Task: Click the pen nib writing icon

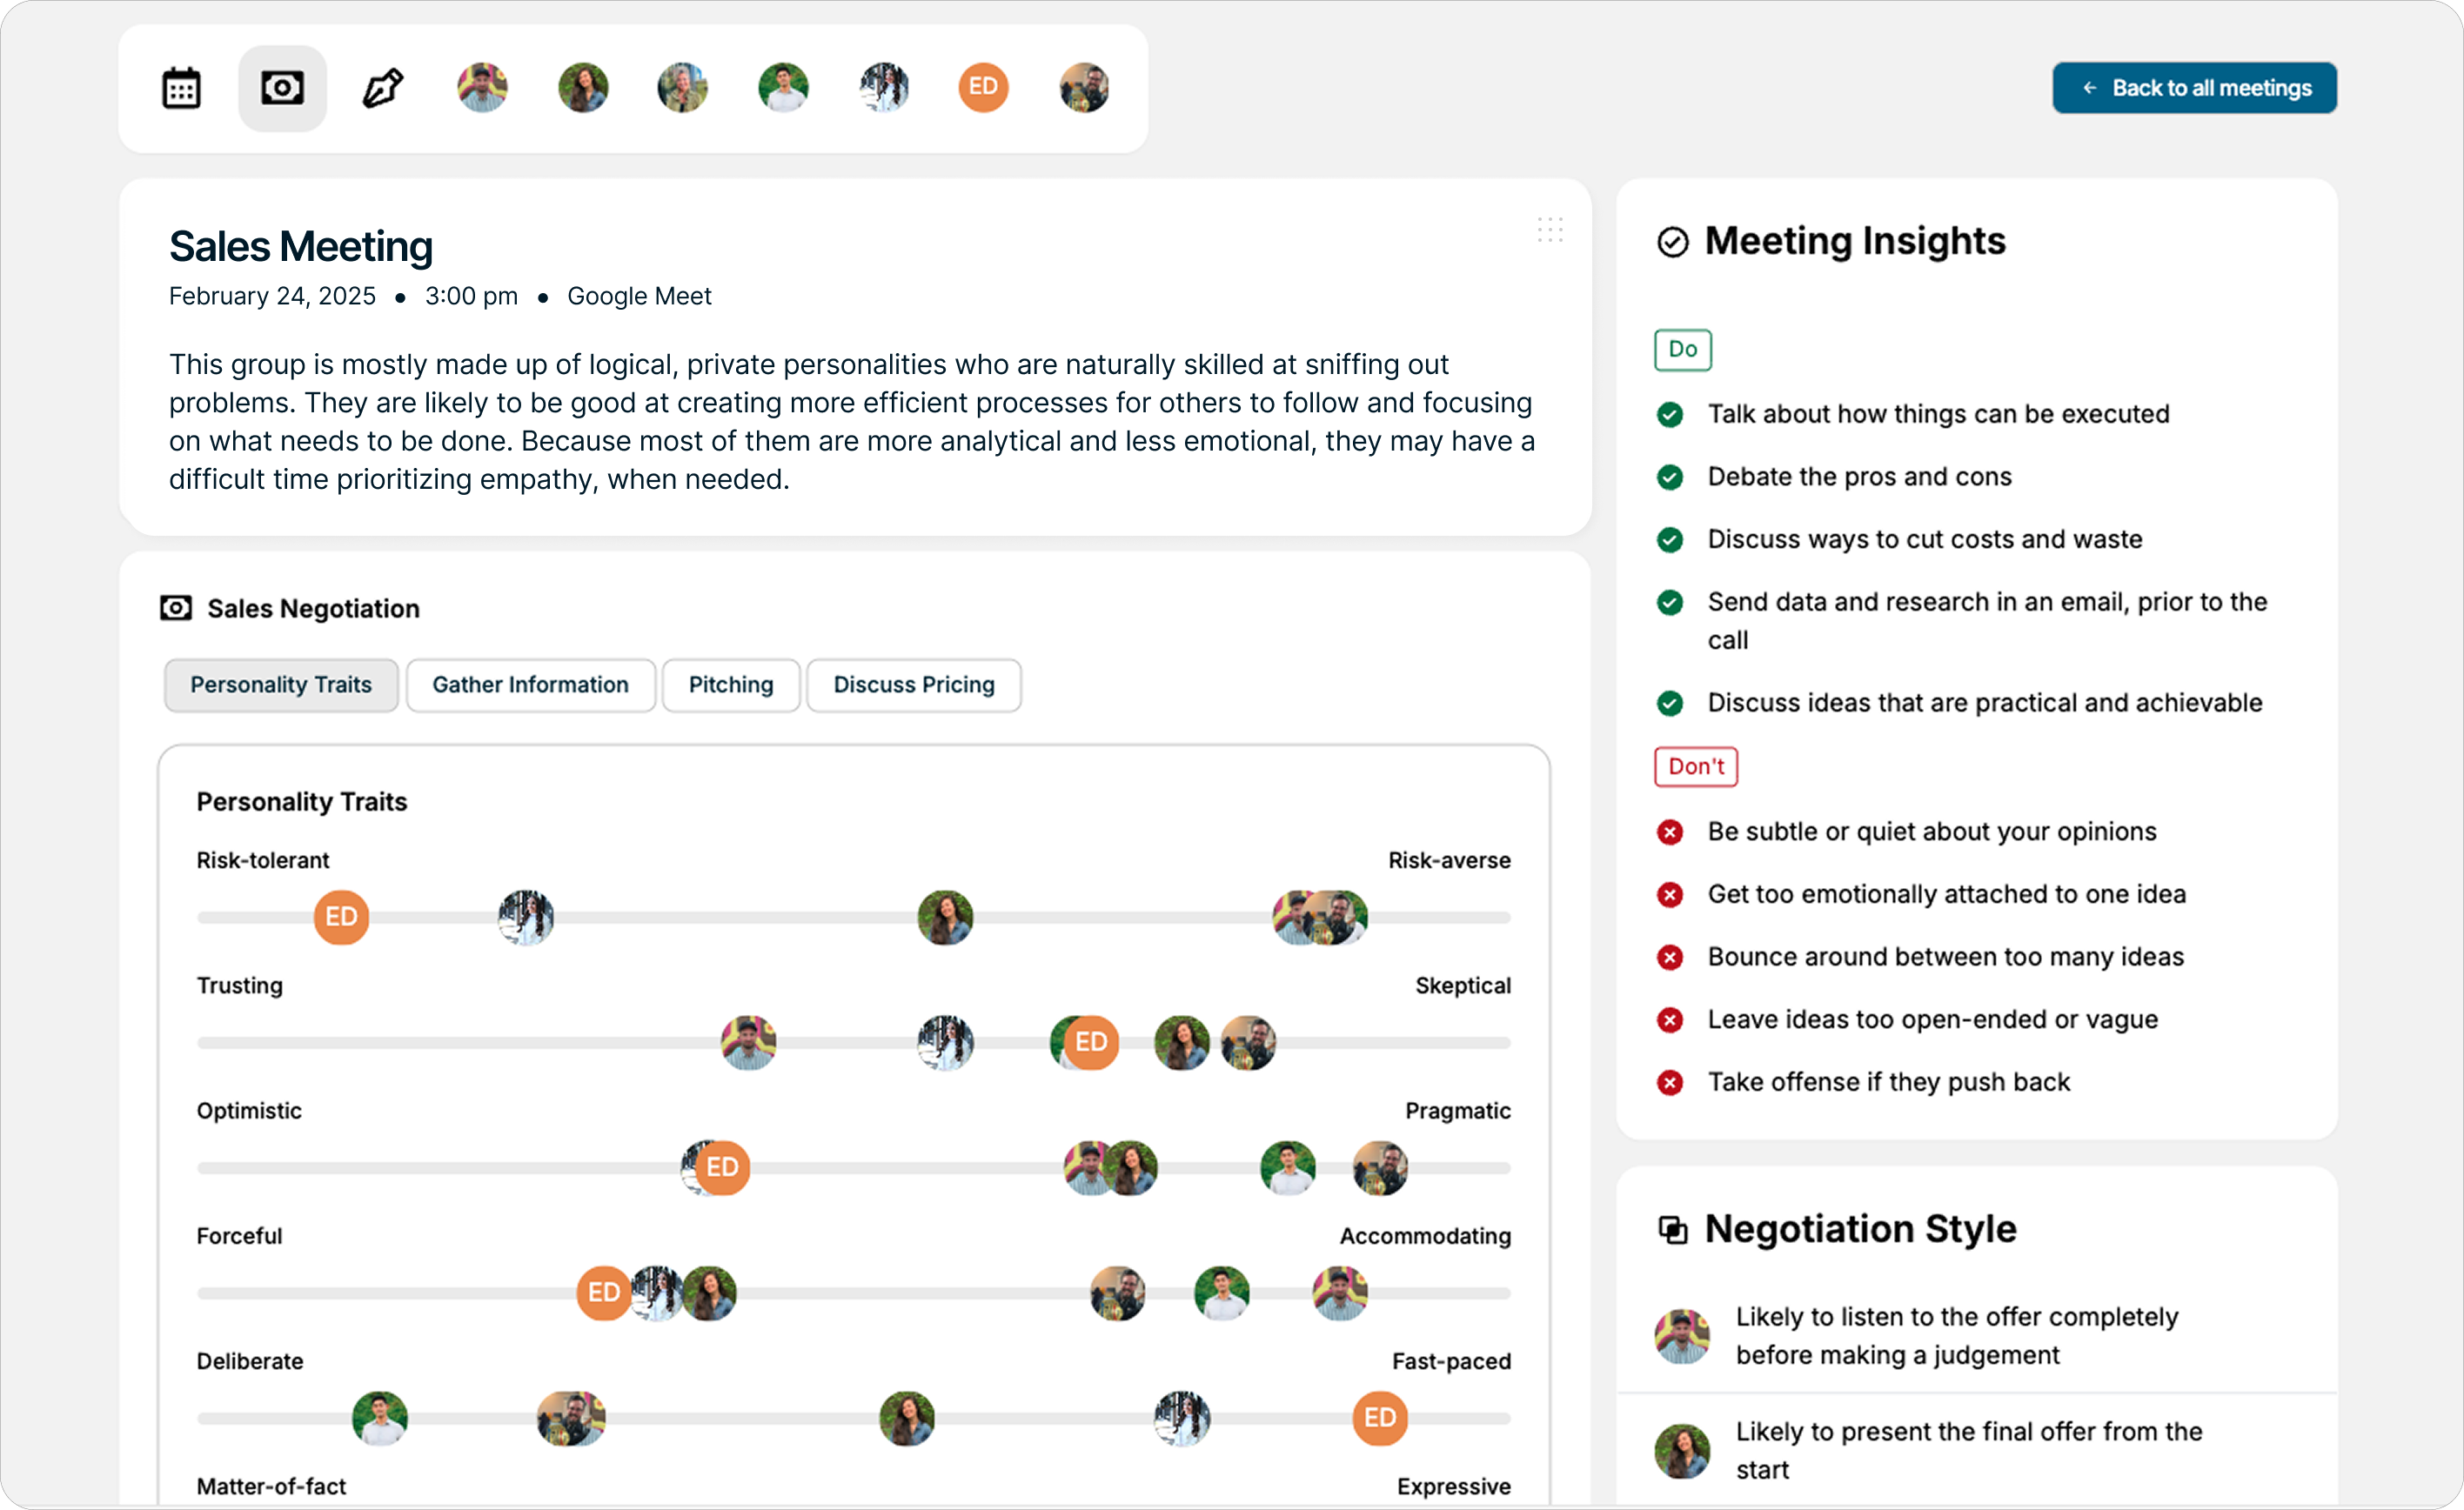Action: coord(382,88)
